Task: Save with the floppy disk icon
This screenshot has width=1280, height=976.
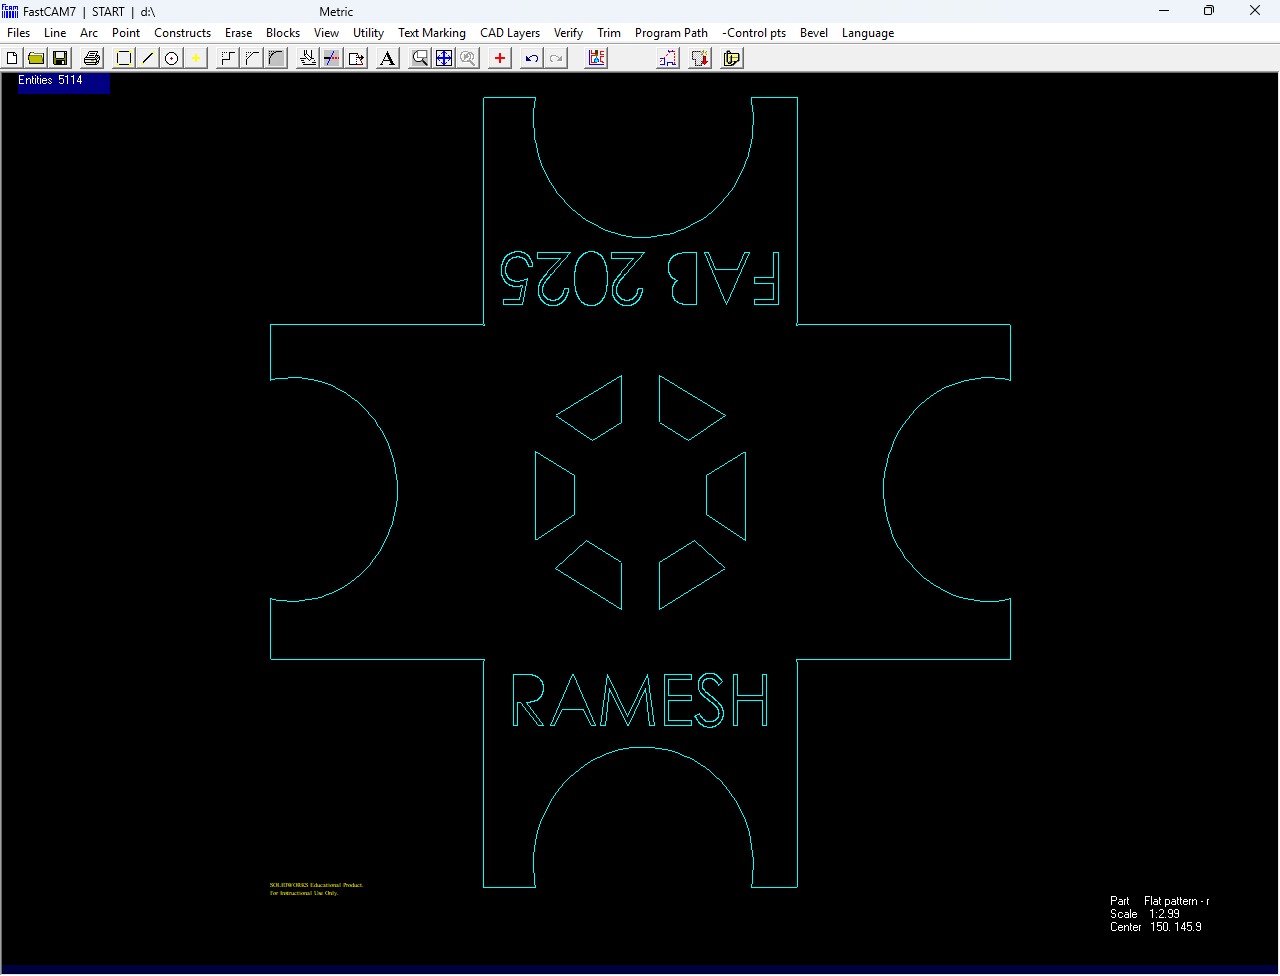Action: (60, 58)
